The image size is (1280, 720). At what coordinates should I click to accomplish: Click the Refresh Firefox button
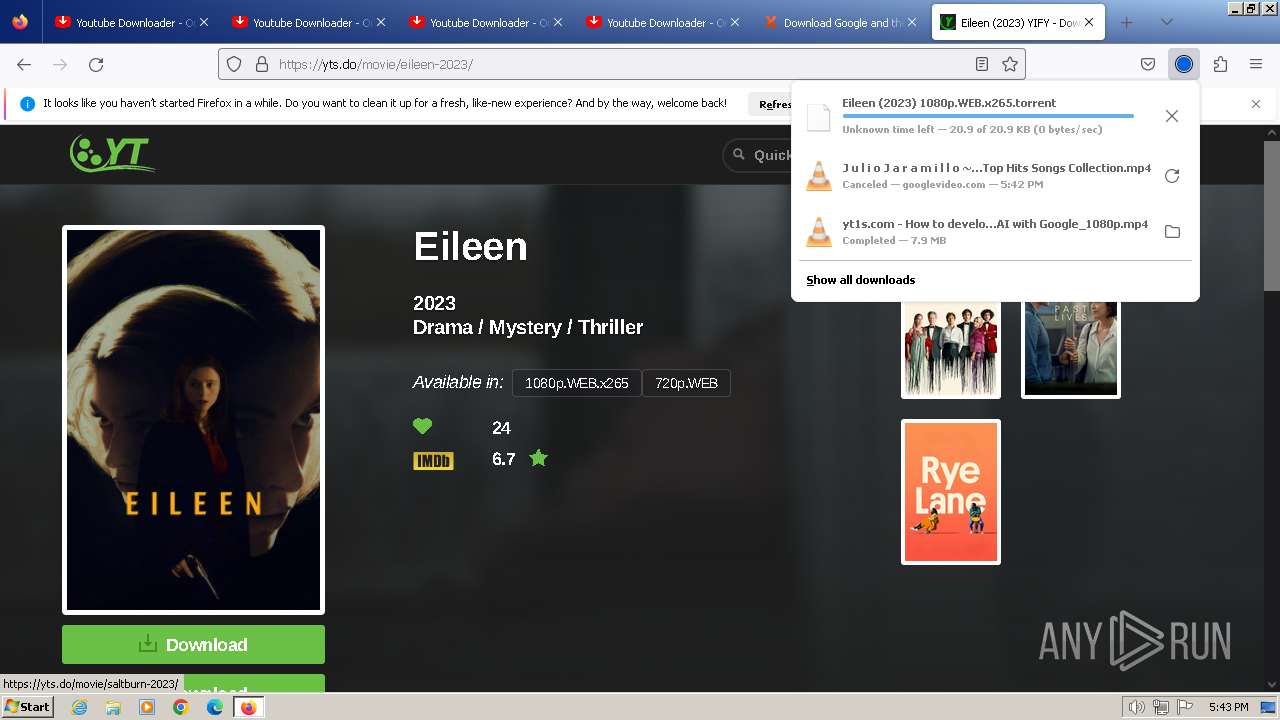click(x=772, y=104)
